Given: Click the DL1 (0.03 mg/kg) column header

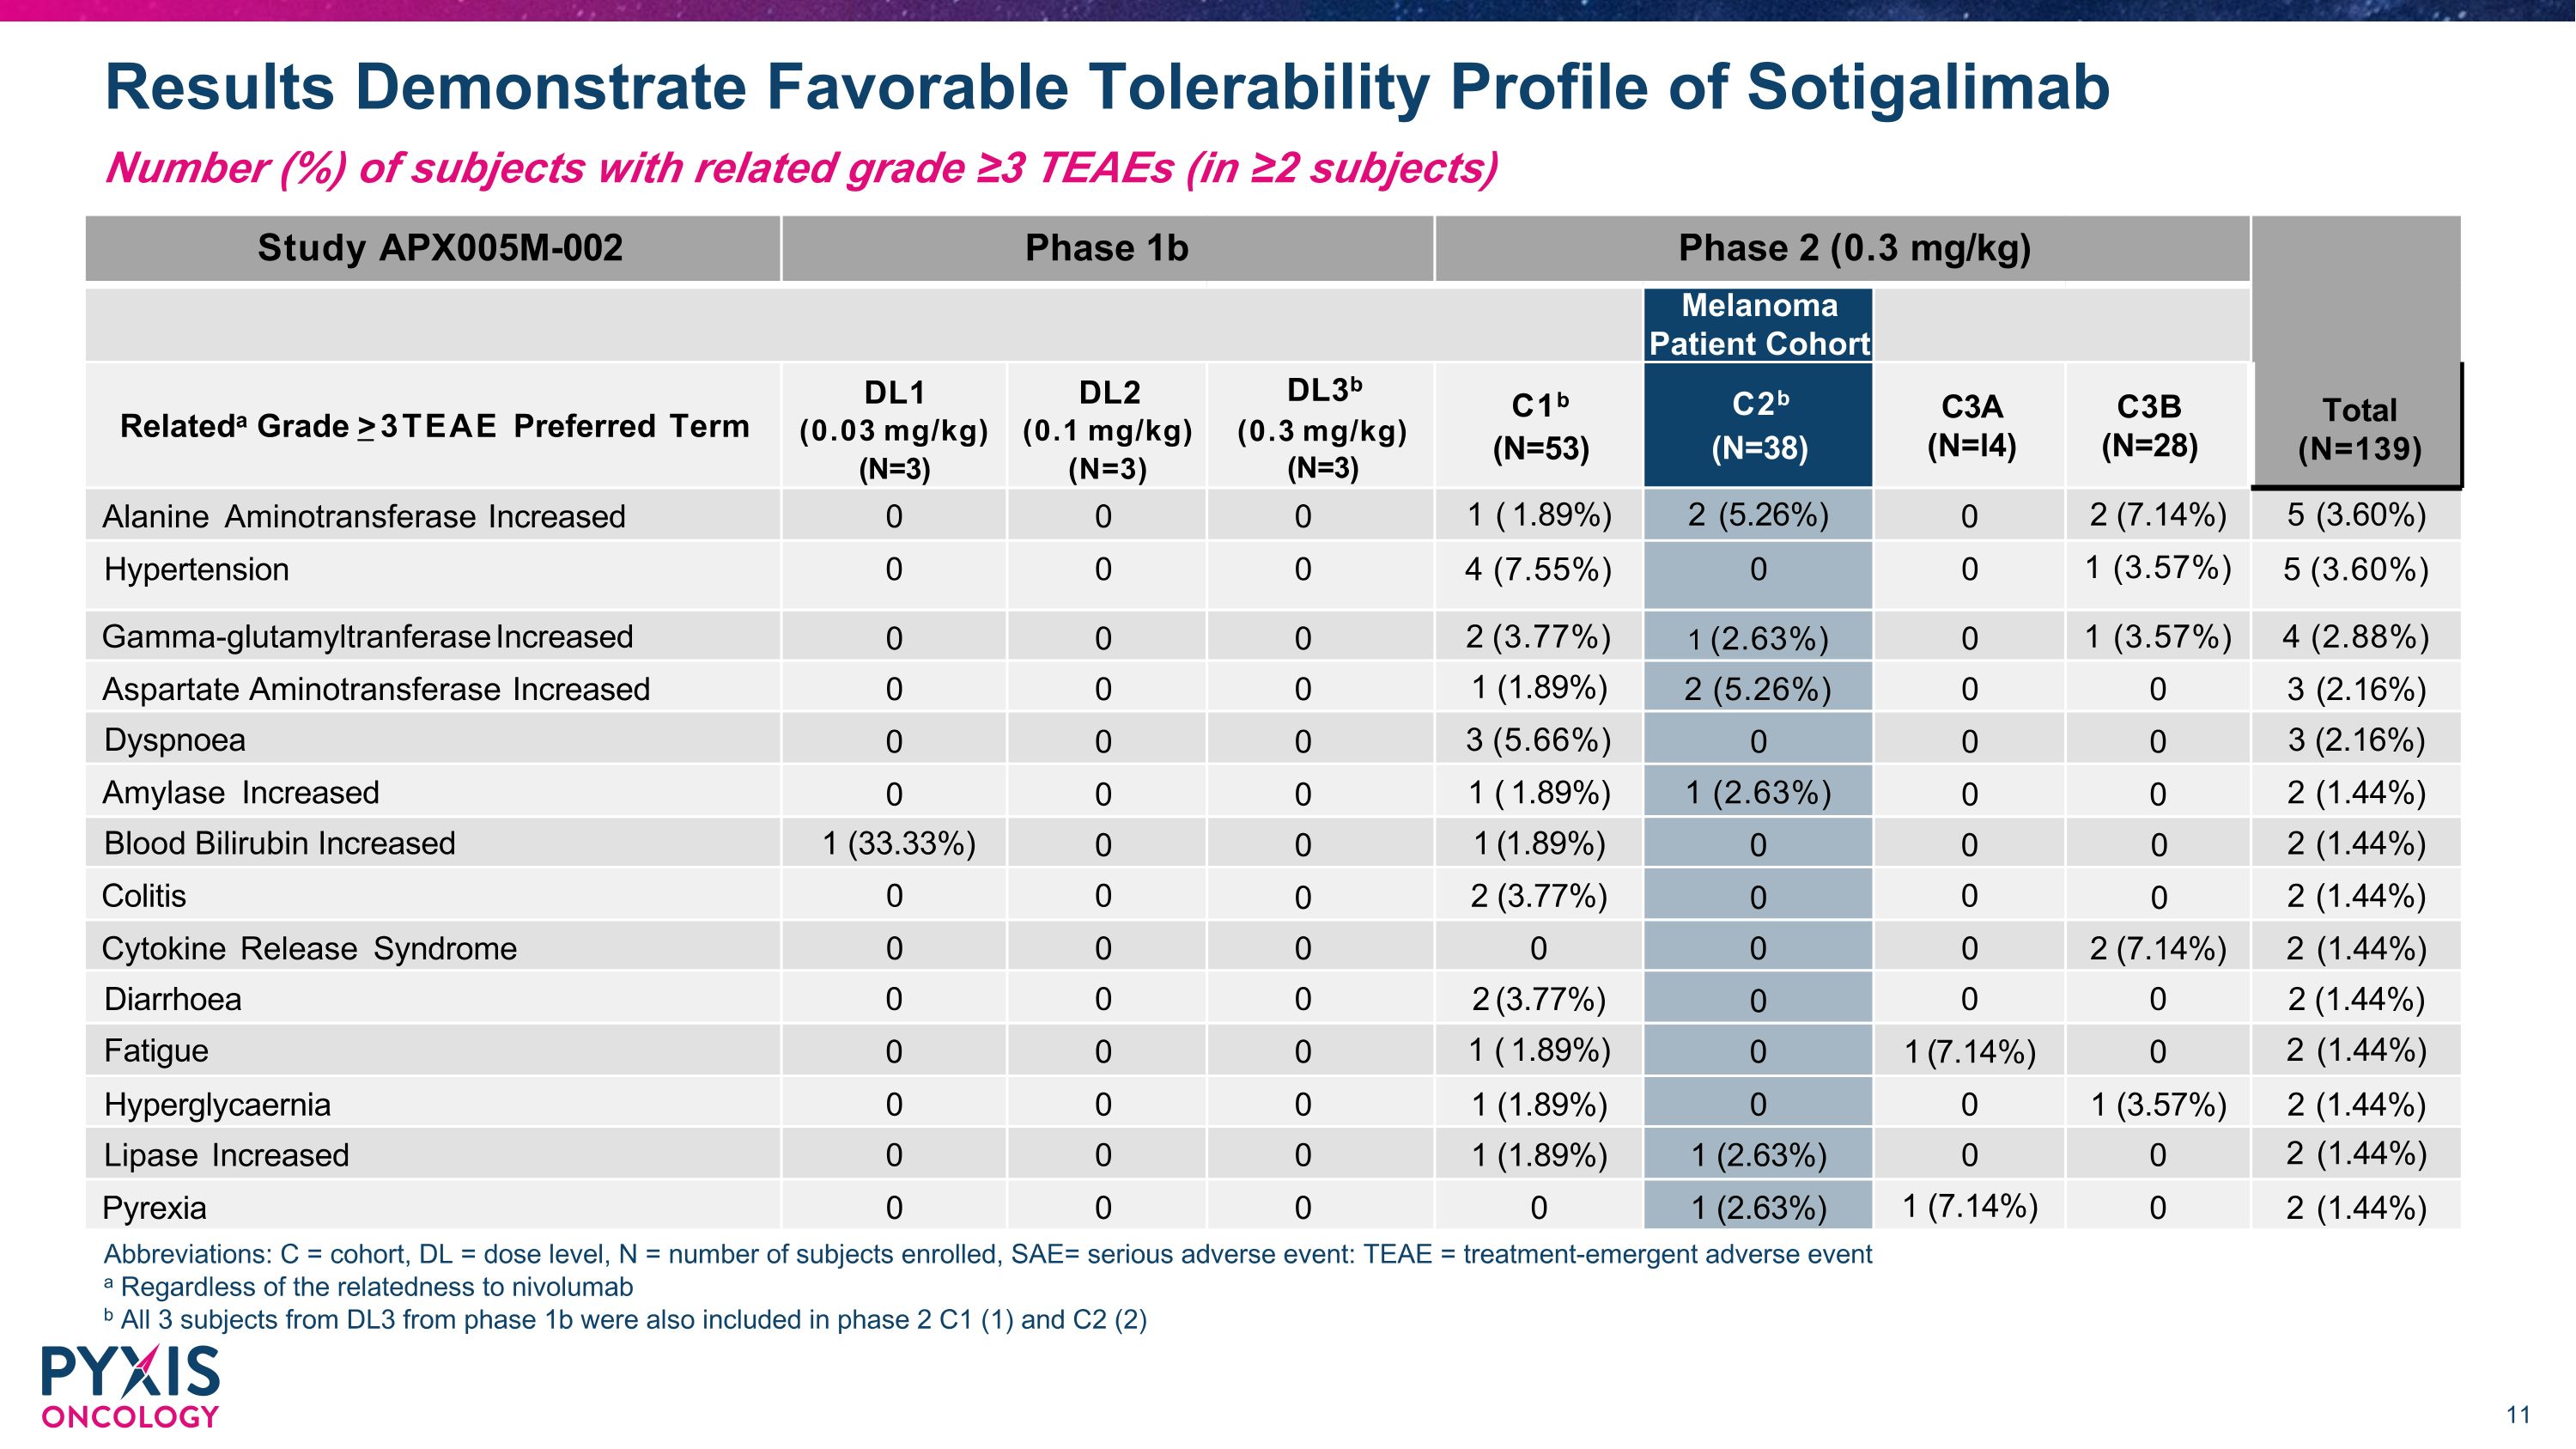Looking at the screenshot, I should point(893,429).
